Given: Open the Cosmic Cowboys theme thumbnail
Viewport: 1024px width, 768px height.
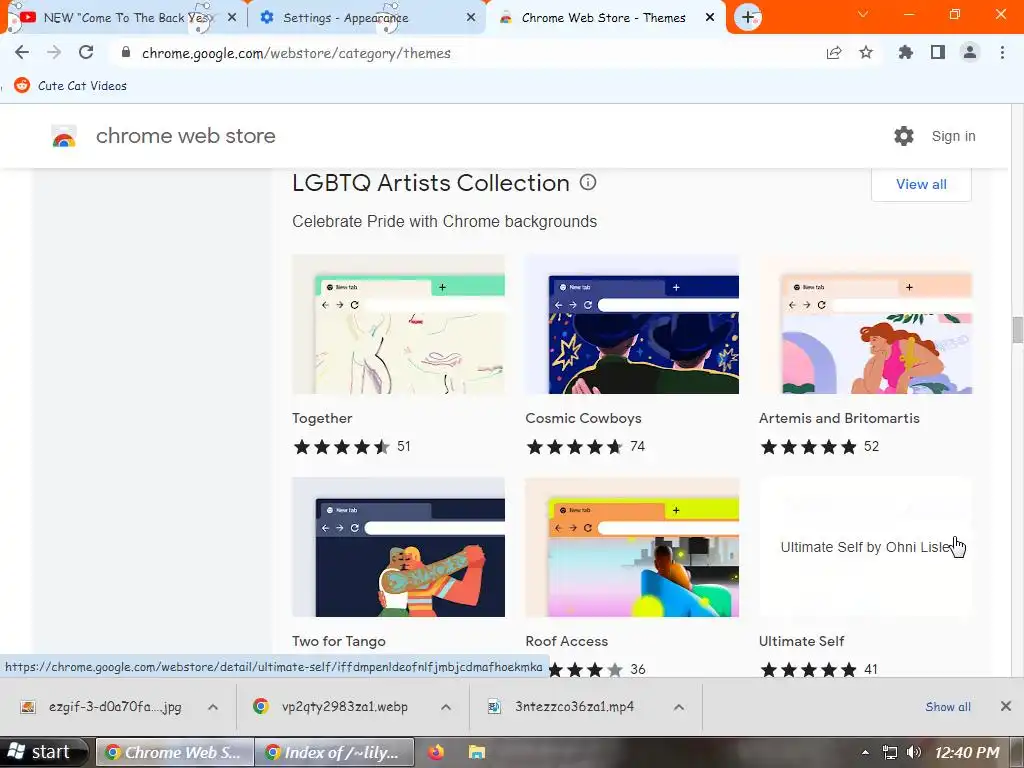Looking at the screenshot, I should (632, 324).
